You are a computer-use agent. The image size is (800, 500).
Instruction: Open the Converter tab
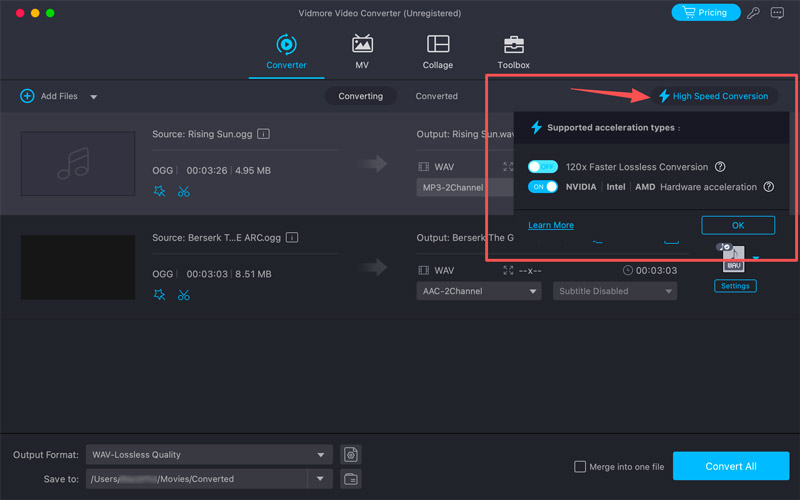pyautogui.click(x=286, y=52)
